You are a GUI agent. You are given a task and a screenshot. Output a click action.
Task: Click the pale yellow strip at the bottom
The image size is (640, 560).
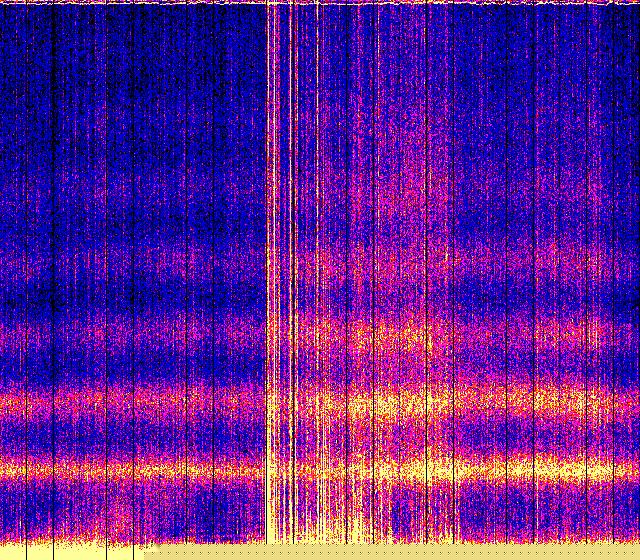pos(400,553)
